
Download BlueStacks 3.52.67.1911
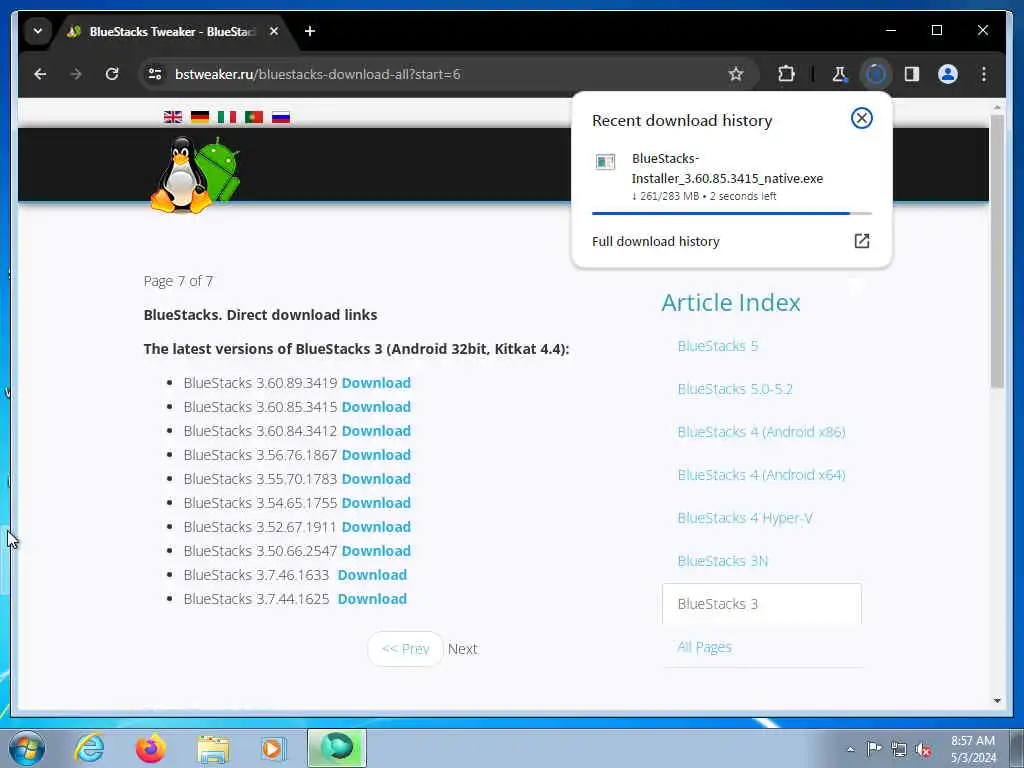tap(376, 527)
